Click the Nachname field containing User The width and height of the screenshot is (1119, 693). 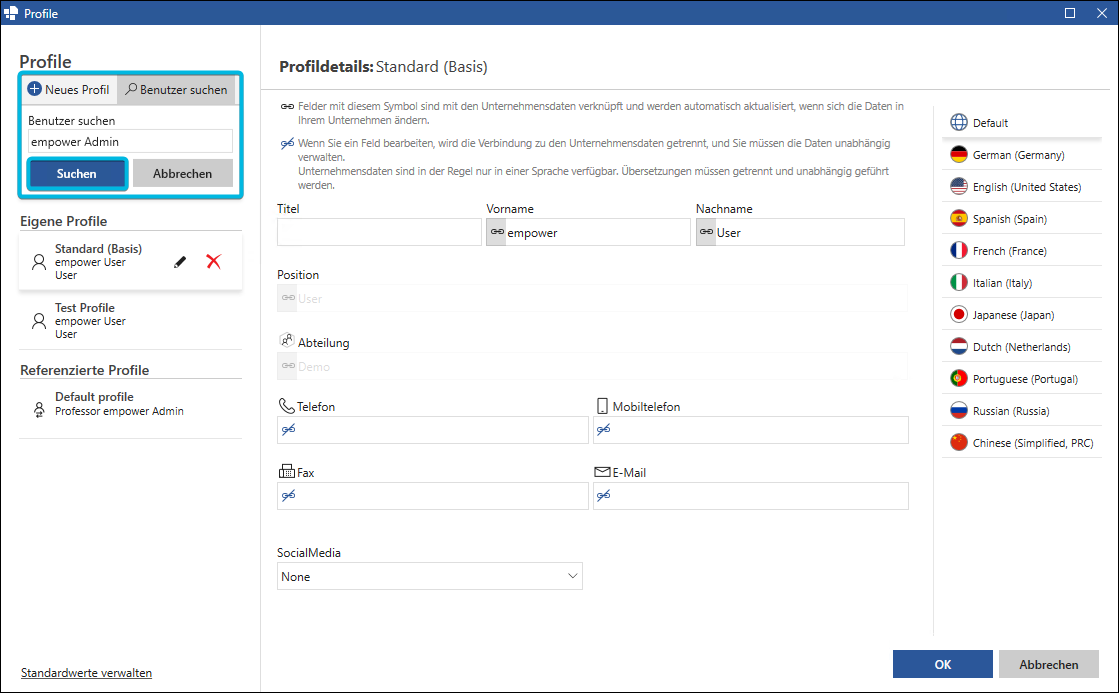coord(800,232)
